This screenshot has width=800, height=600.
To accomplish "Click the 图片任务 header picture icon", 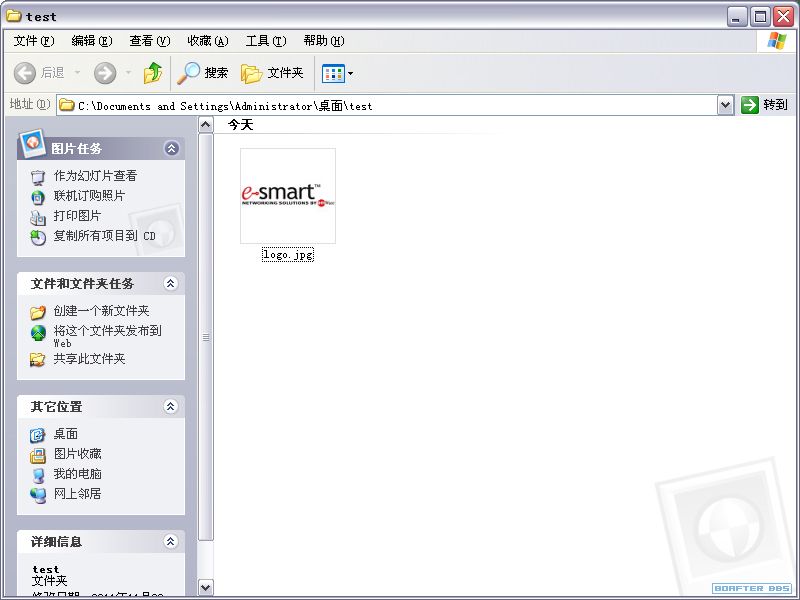I will pos(33,143).
